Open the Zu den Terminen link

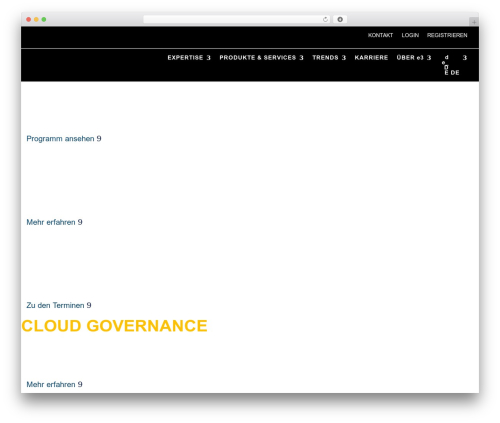59,305
